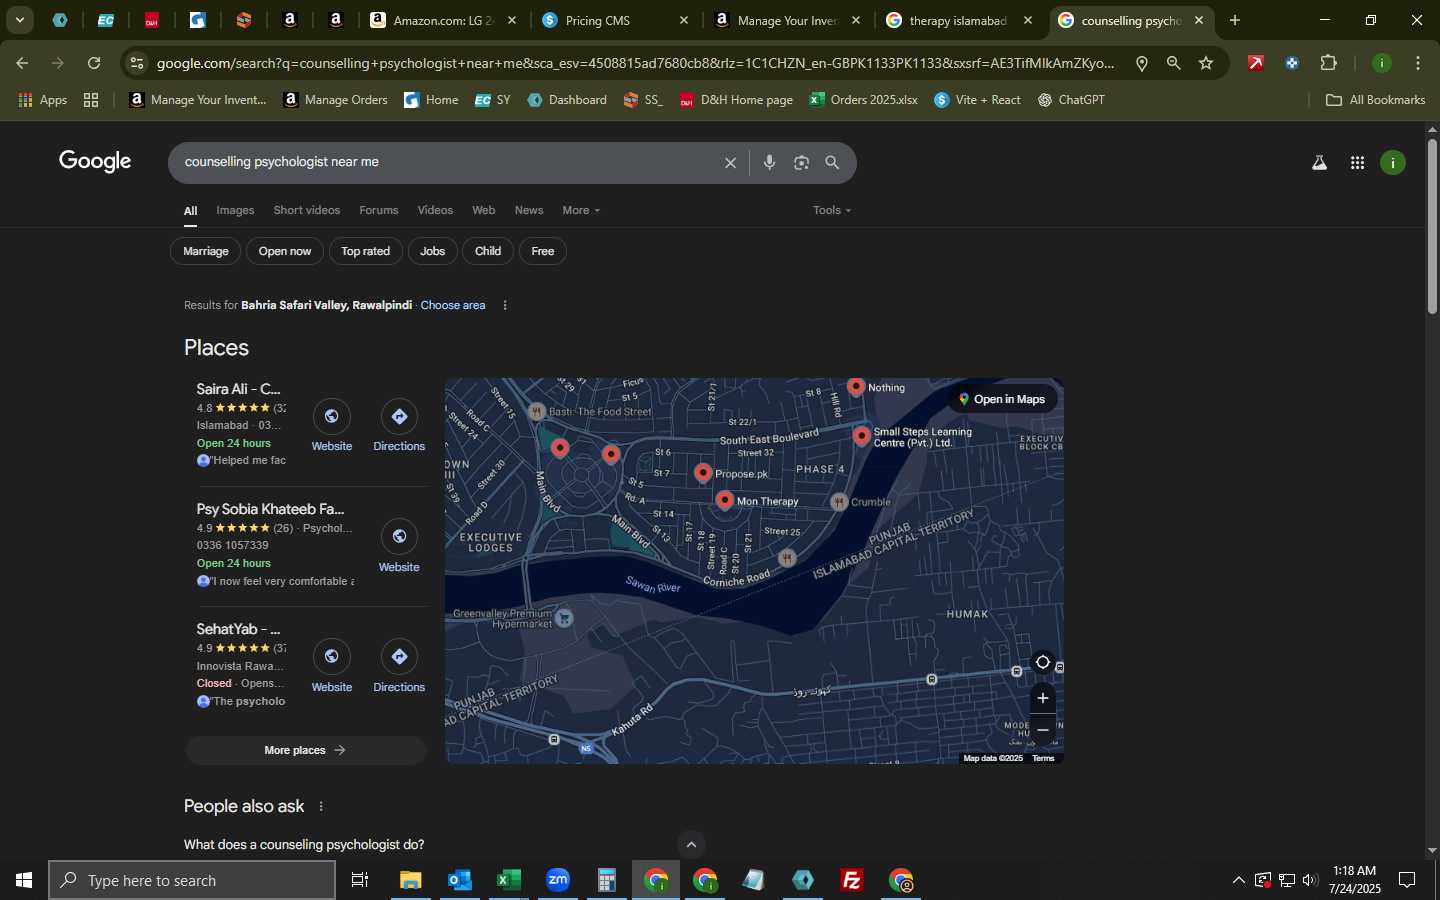Expand the counseling psychologist question

tap(304, 845)
